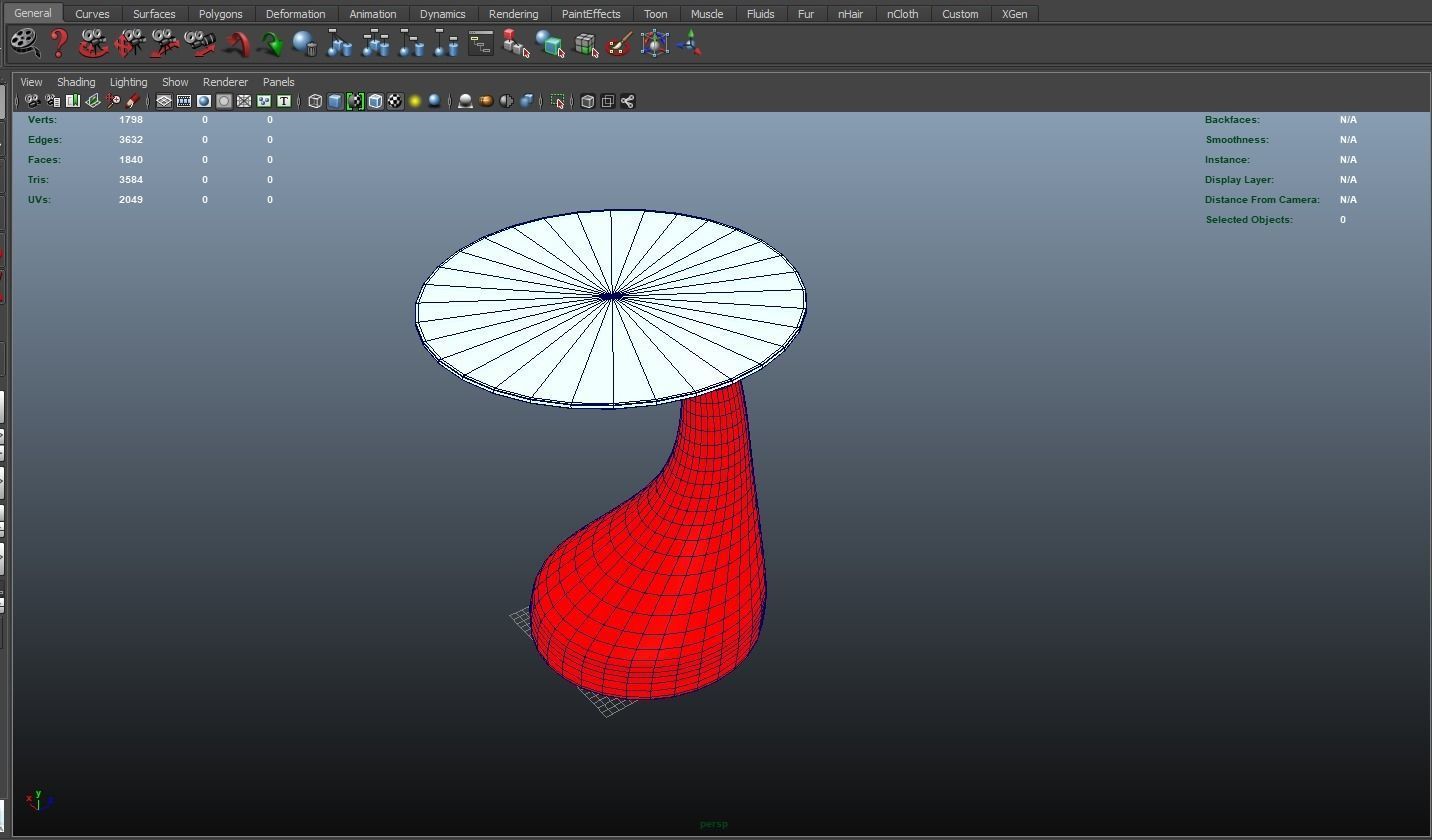This screenshot has width=1432, height=840.
Task: Open the Deformation shelf tab
Action: [295, 14]
